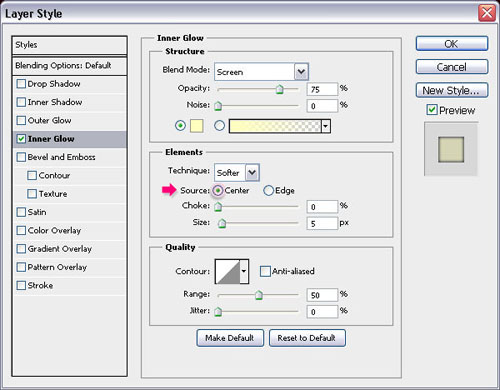The width and height of the screenshot is (500, 390).
Task: Click the Size slider handle
Action: coord(222,223)
